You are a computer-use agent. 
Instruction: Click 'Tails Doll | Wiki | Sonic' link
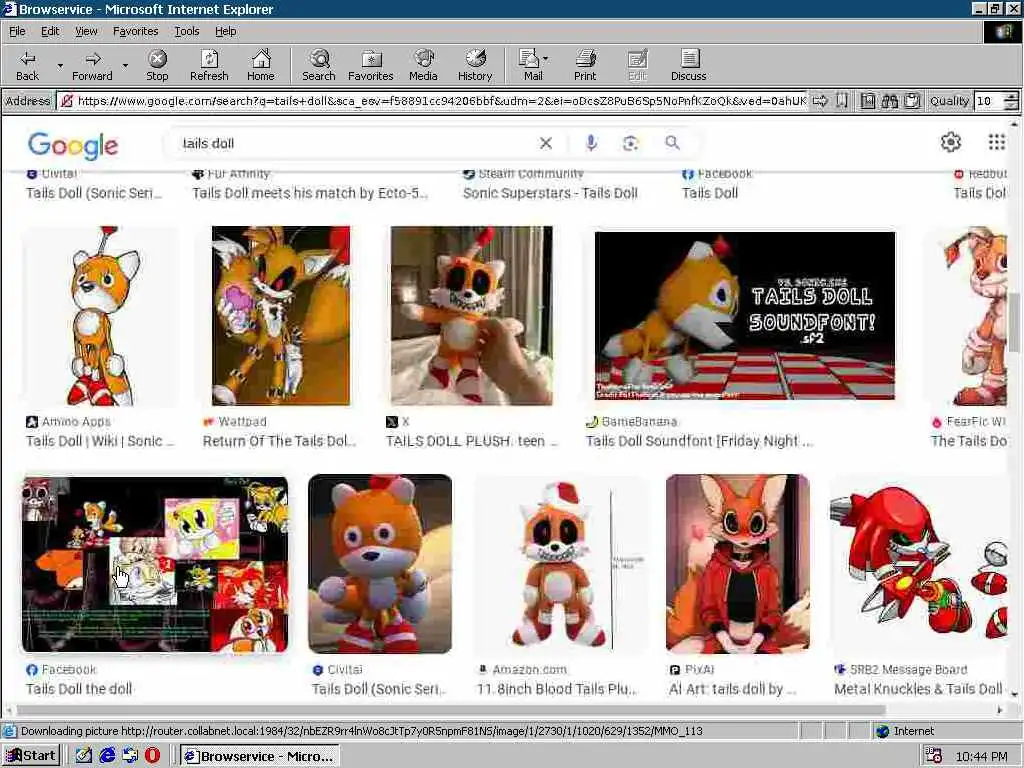[x=100, y=441]
